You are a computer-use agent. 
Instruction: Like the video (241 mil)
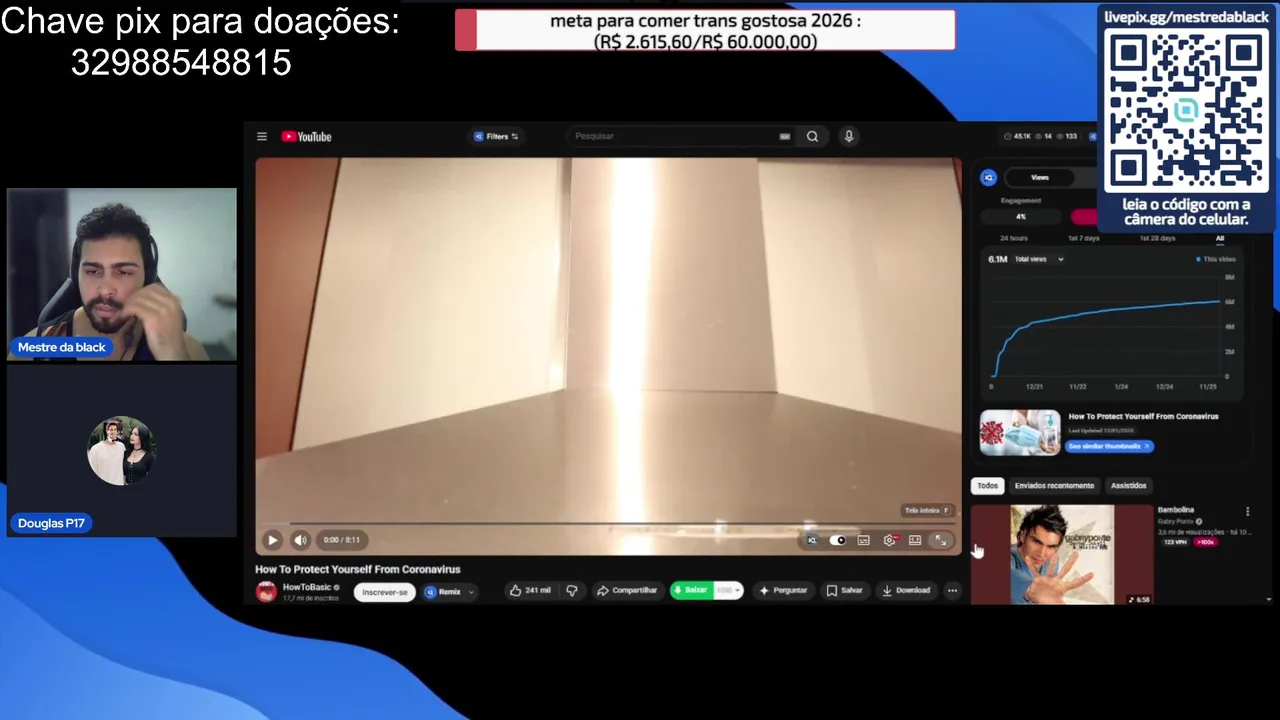(530, 591)
